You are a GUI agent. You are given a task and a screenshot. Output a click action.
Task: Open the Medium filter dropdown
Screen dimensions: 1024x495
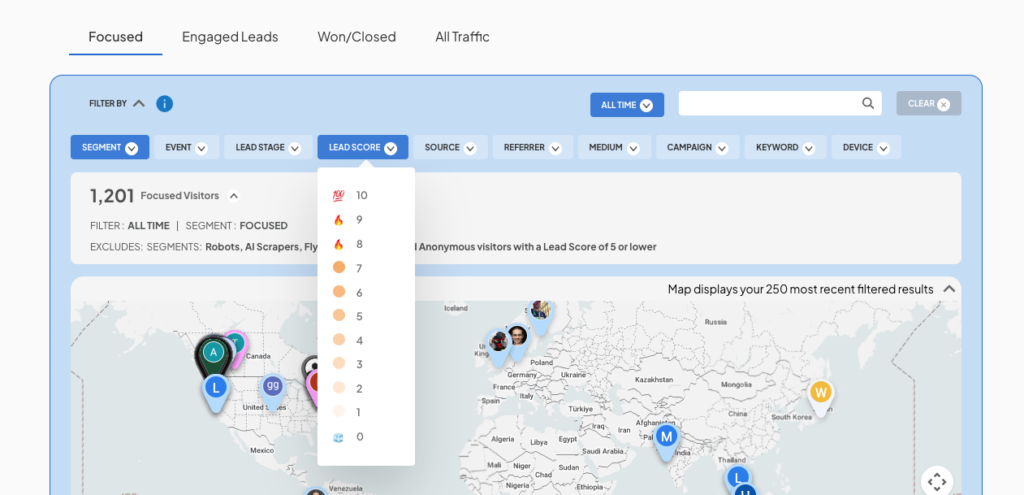pos(615,148)
